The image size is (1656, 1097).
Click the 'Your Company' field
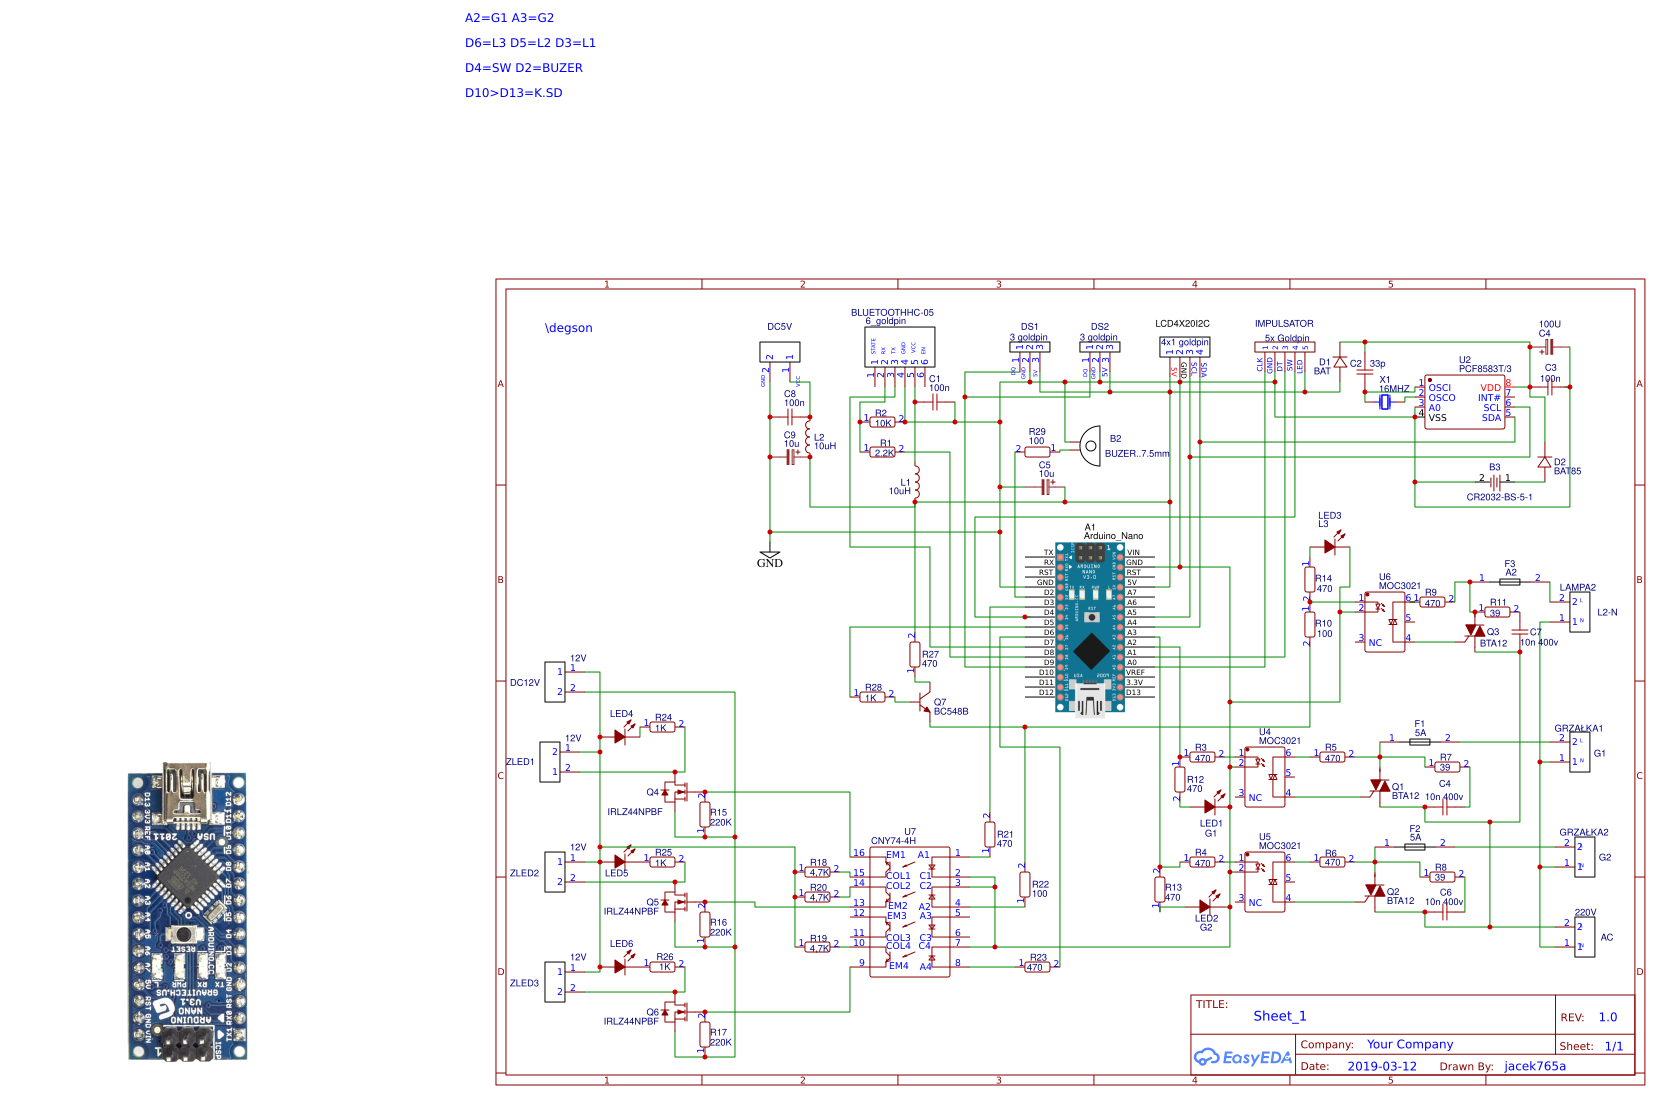pyautogui.click(x=1409, y=1044)
